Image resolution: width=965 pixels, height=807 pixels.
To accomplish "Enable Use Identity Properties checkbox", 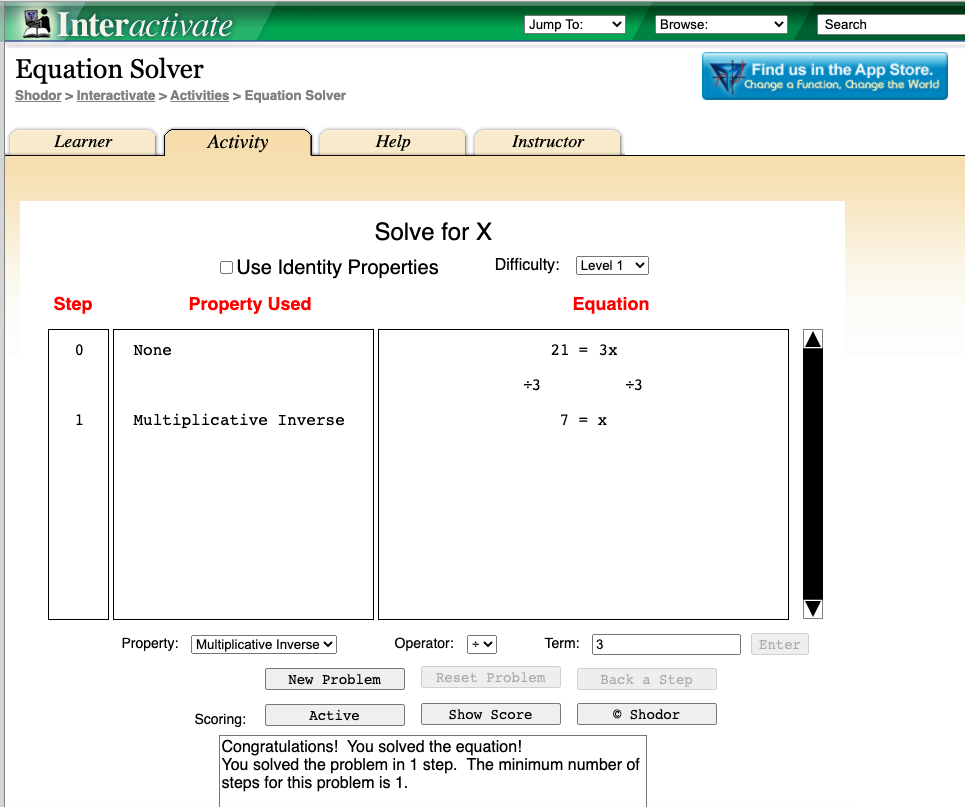I will tap(227, 268).
